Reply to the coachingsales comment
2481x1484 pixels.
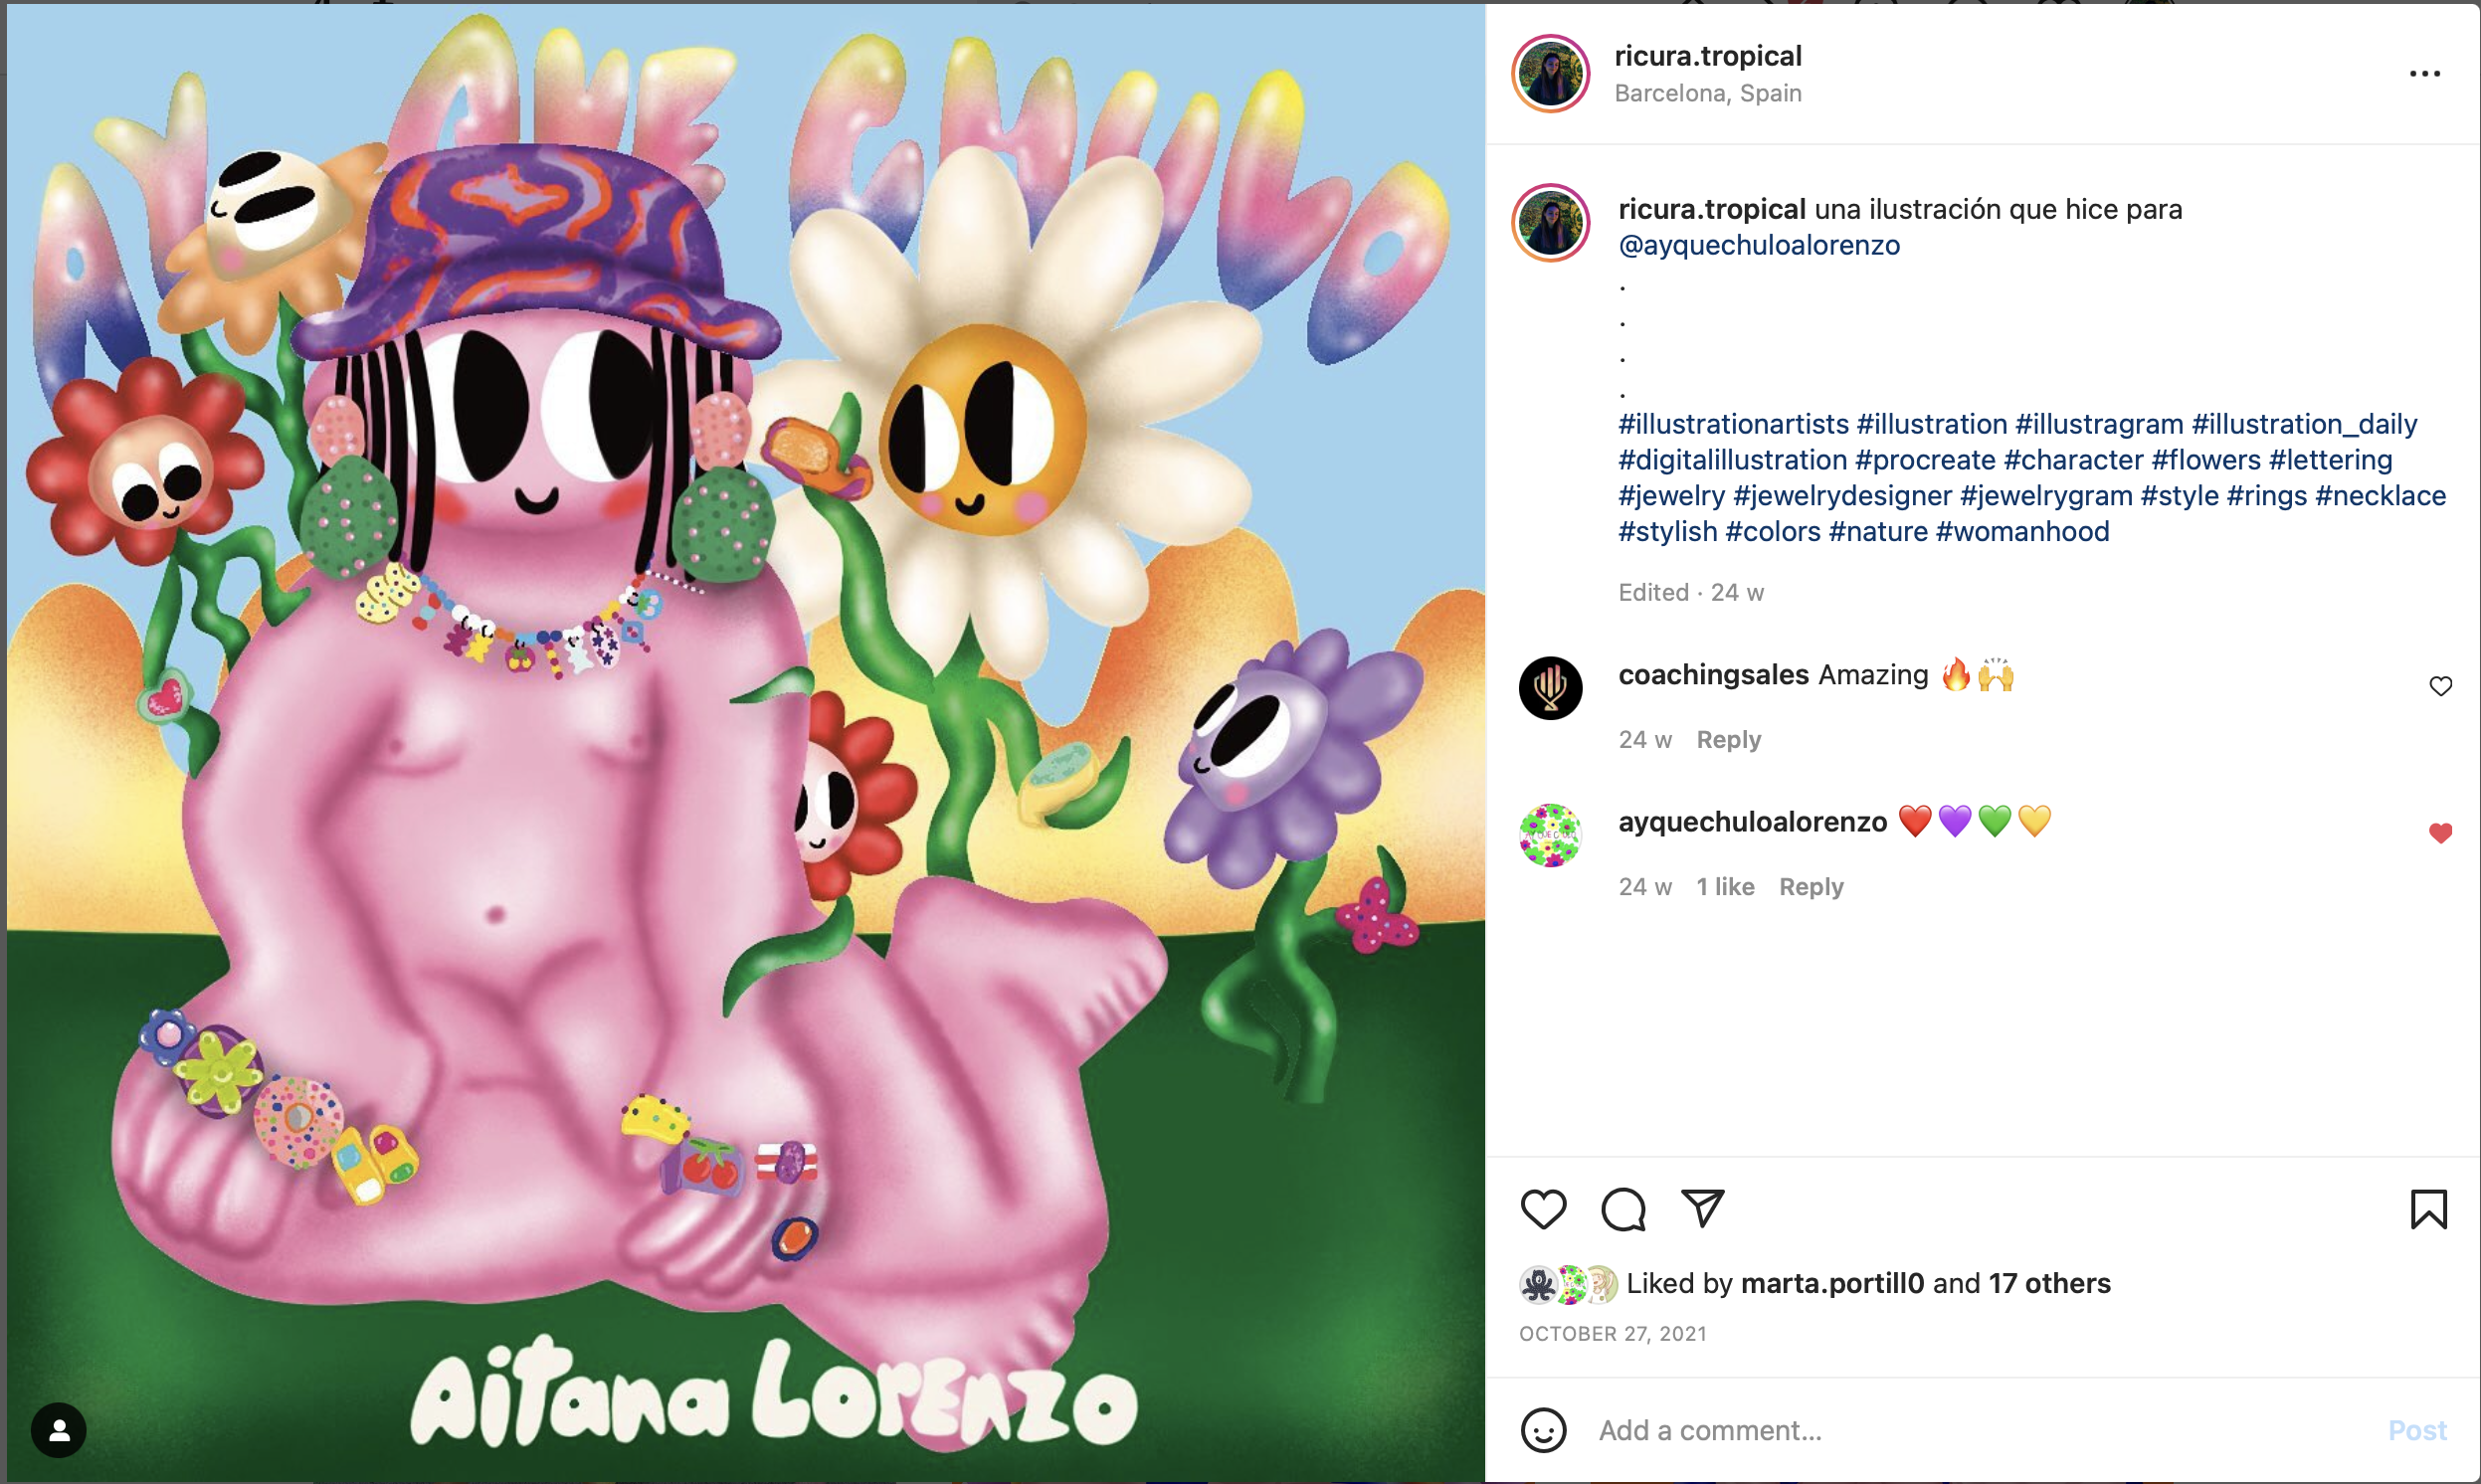click(1728, 740)
